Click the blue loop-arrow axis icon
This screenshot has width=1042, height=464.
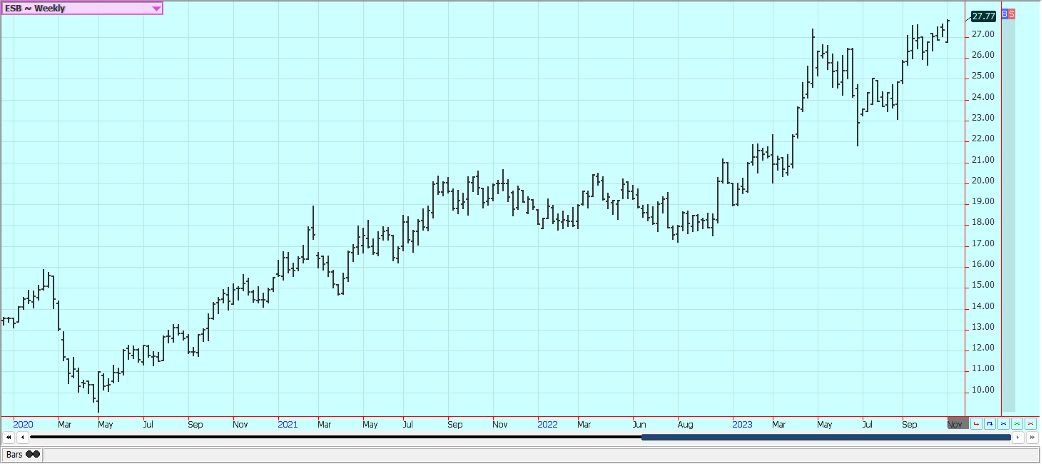(x=990, y=423)
